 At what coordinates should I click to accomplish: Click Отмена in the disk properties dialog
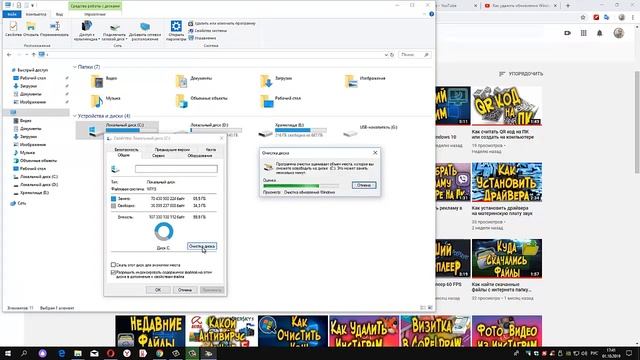(184, 290)
